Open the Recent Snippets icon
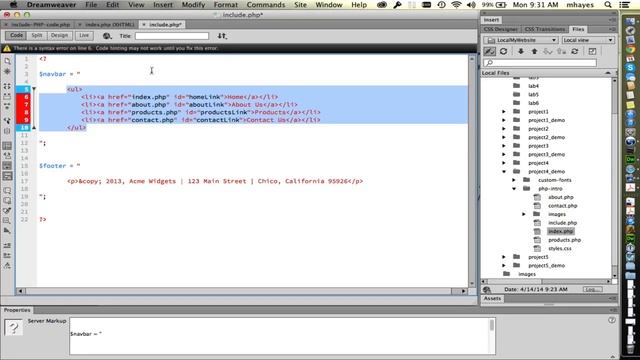The width and height of the screenshot is (640, 360). pos(7,221)
